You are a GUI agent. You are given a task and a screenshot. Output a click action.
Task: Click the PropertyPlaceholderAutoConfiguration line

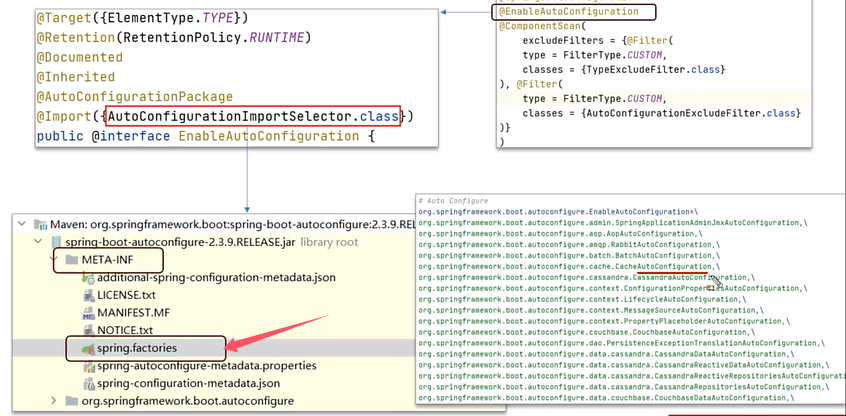604,321
